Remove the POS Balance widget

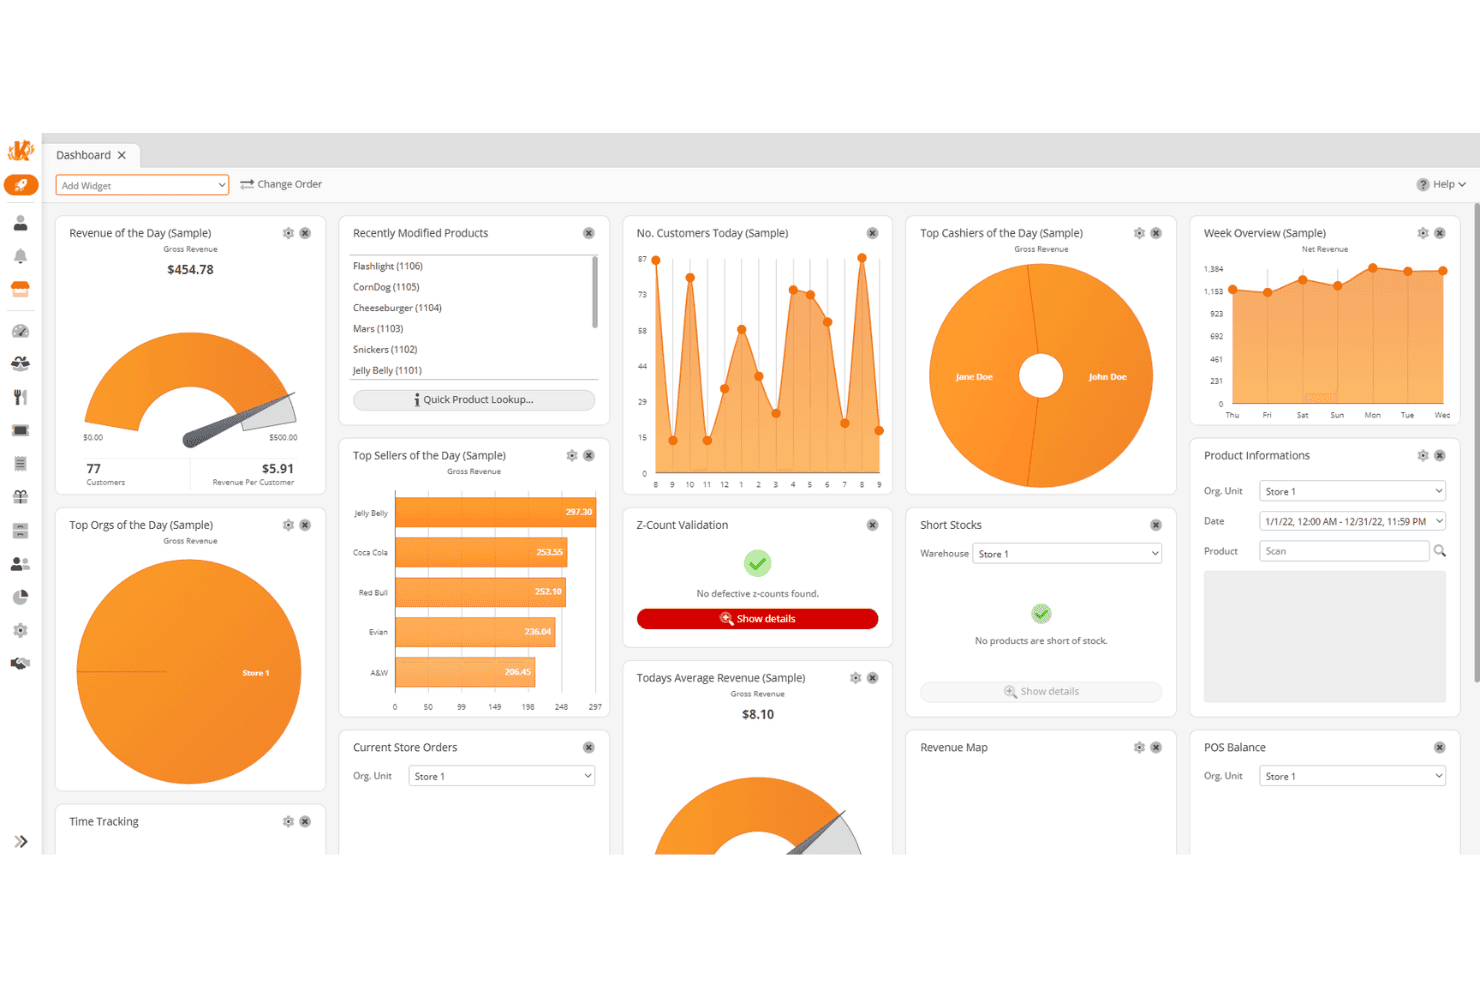[1440, 747]
